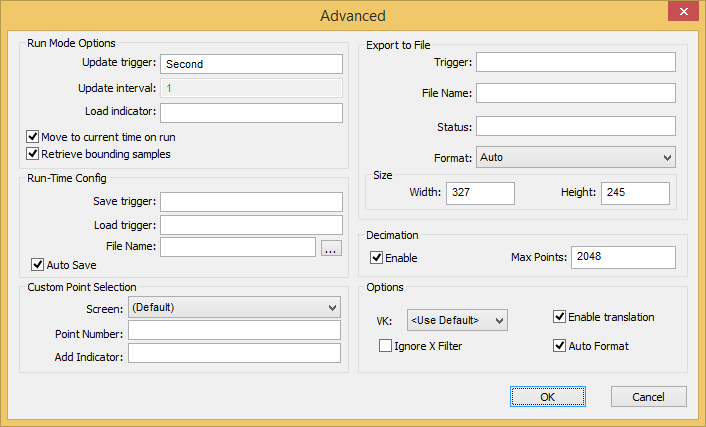Toggle the Auto Format checkbox
This screenshot has width=706, height=427.
click(559, 345)
